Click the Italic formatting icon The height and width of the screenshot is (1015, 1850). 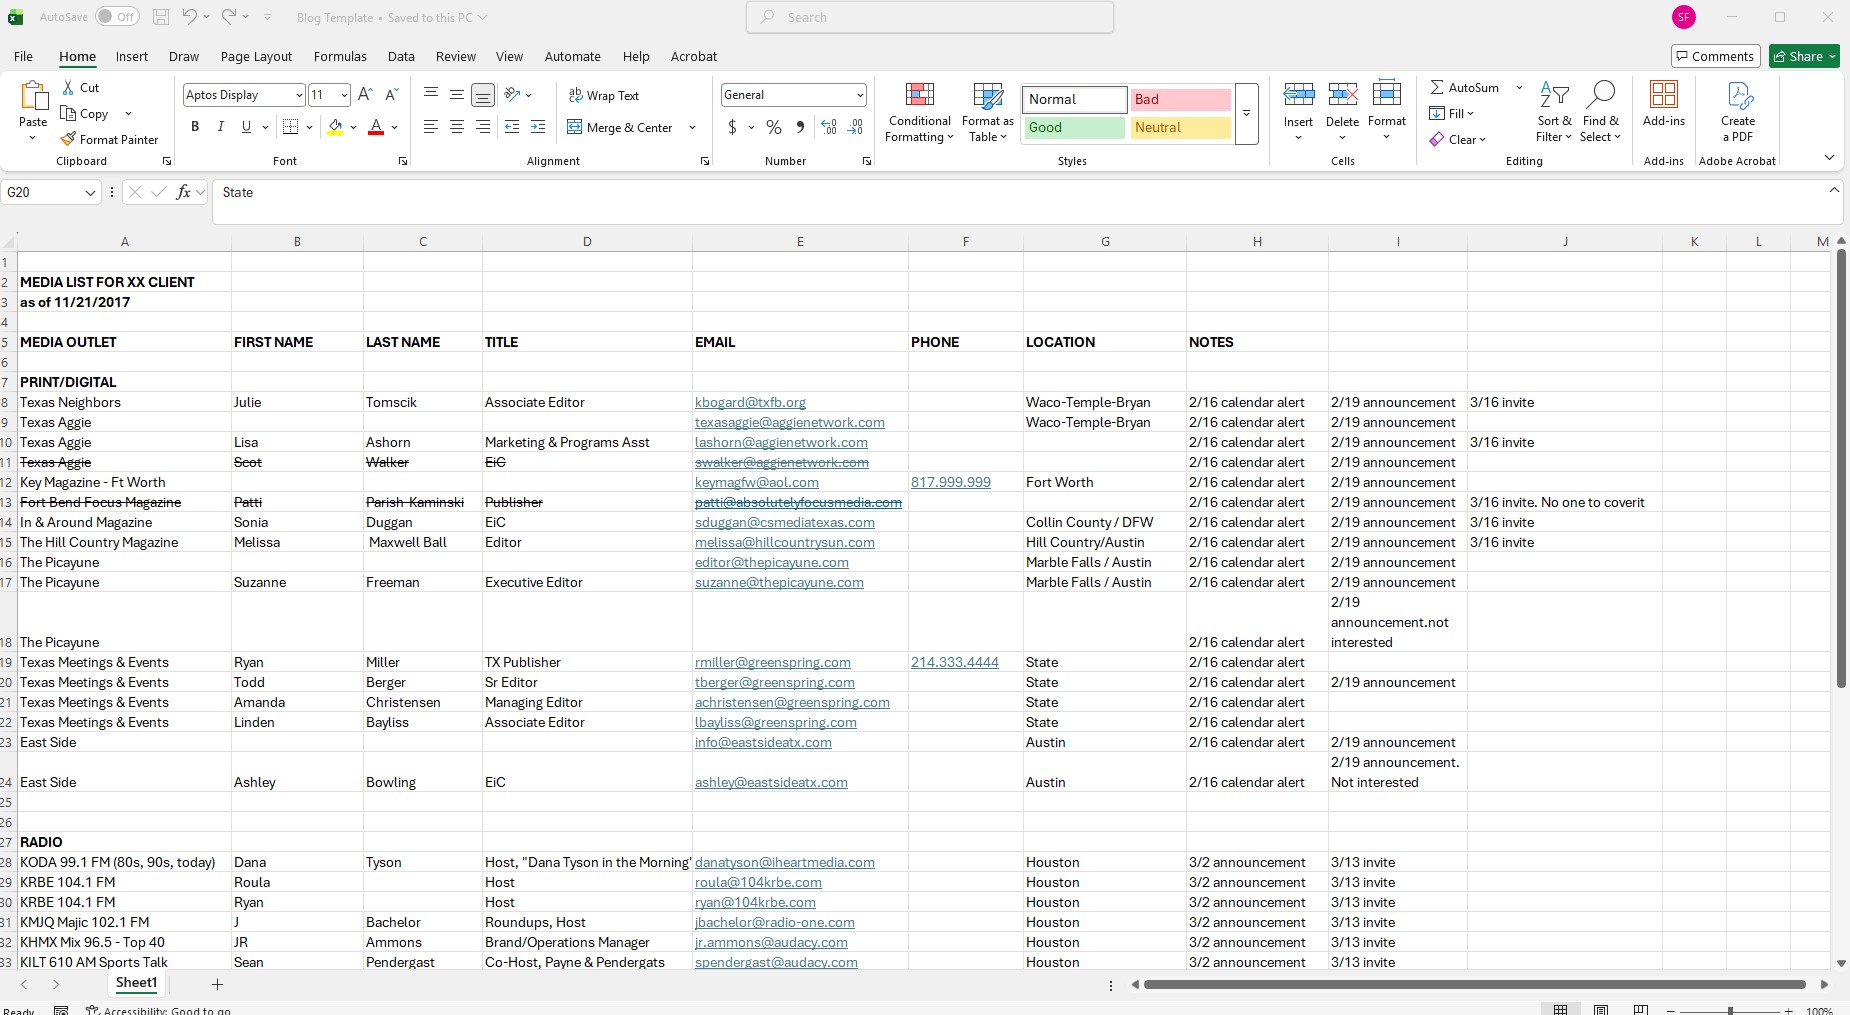click(220, 127)
